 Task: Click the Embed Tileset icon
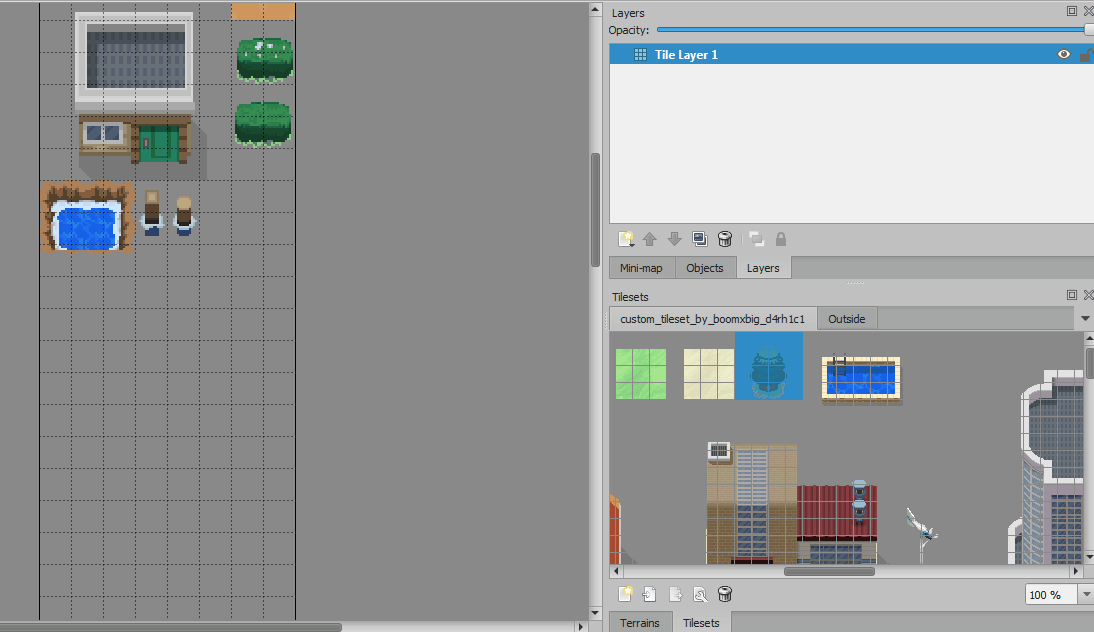point(650,594)
